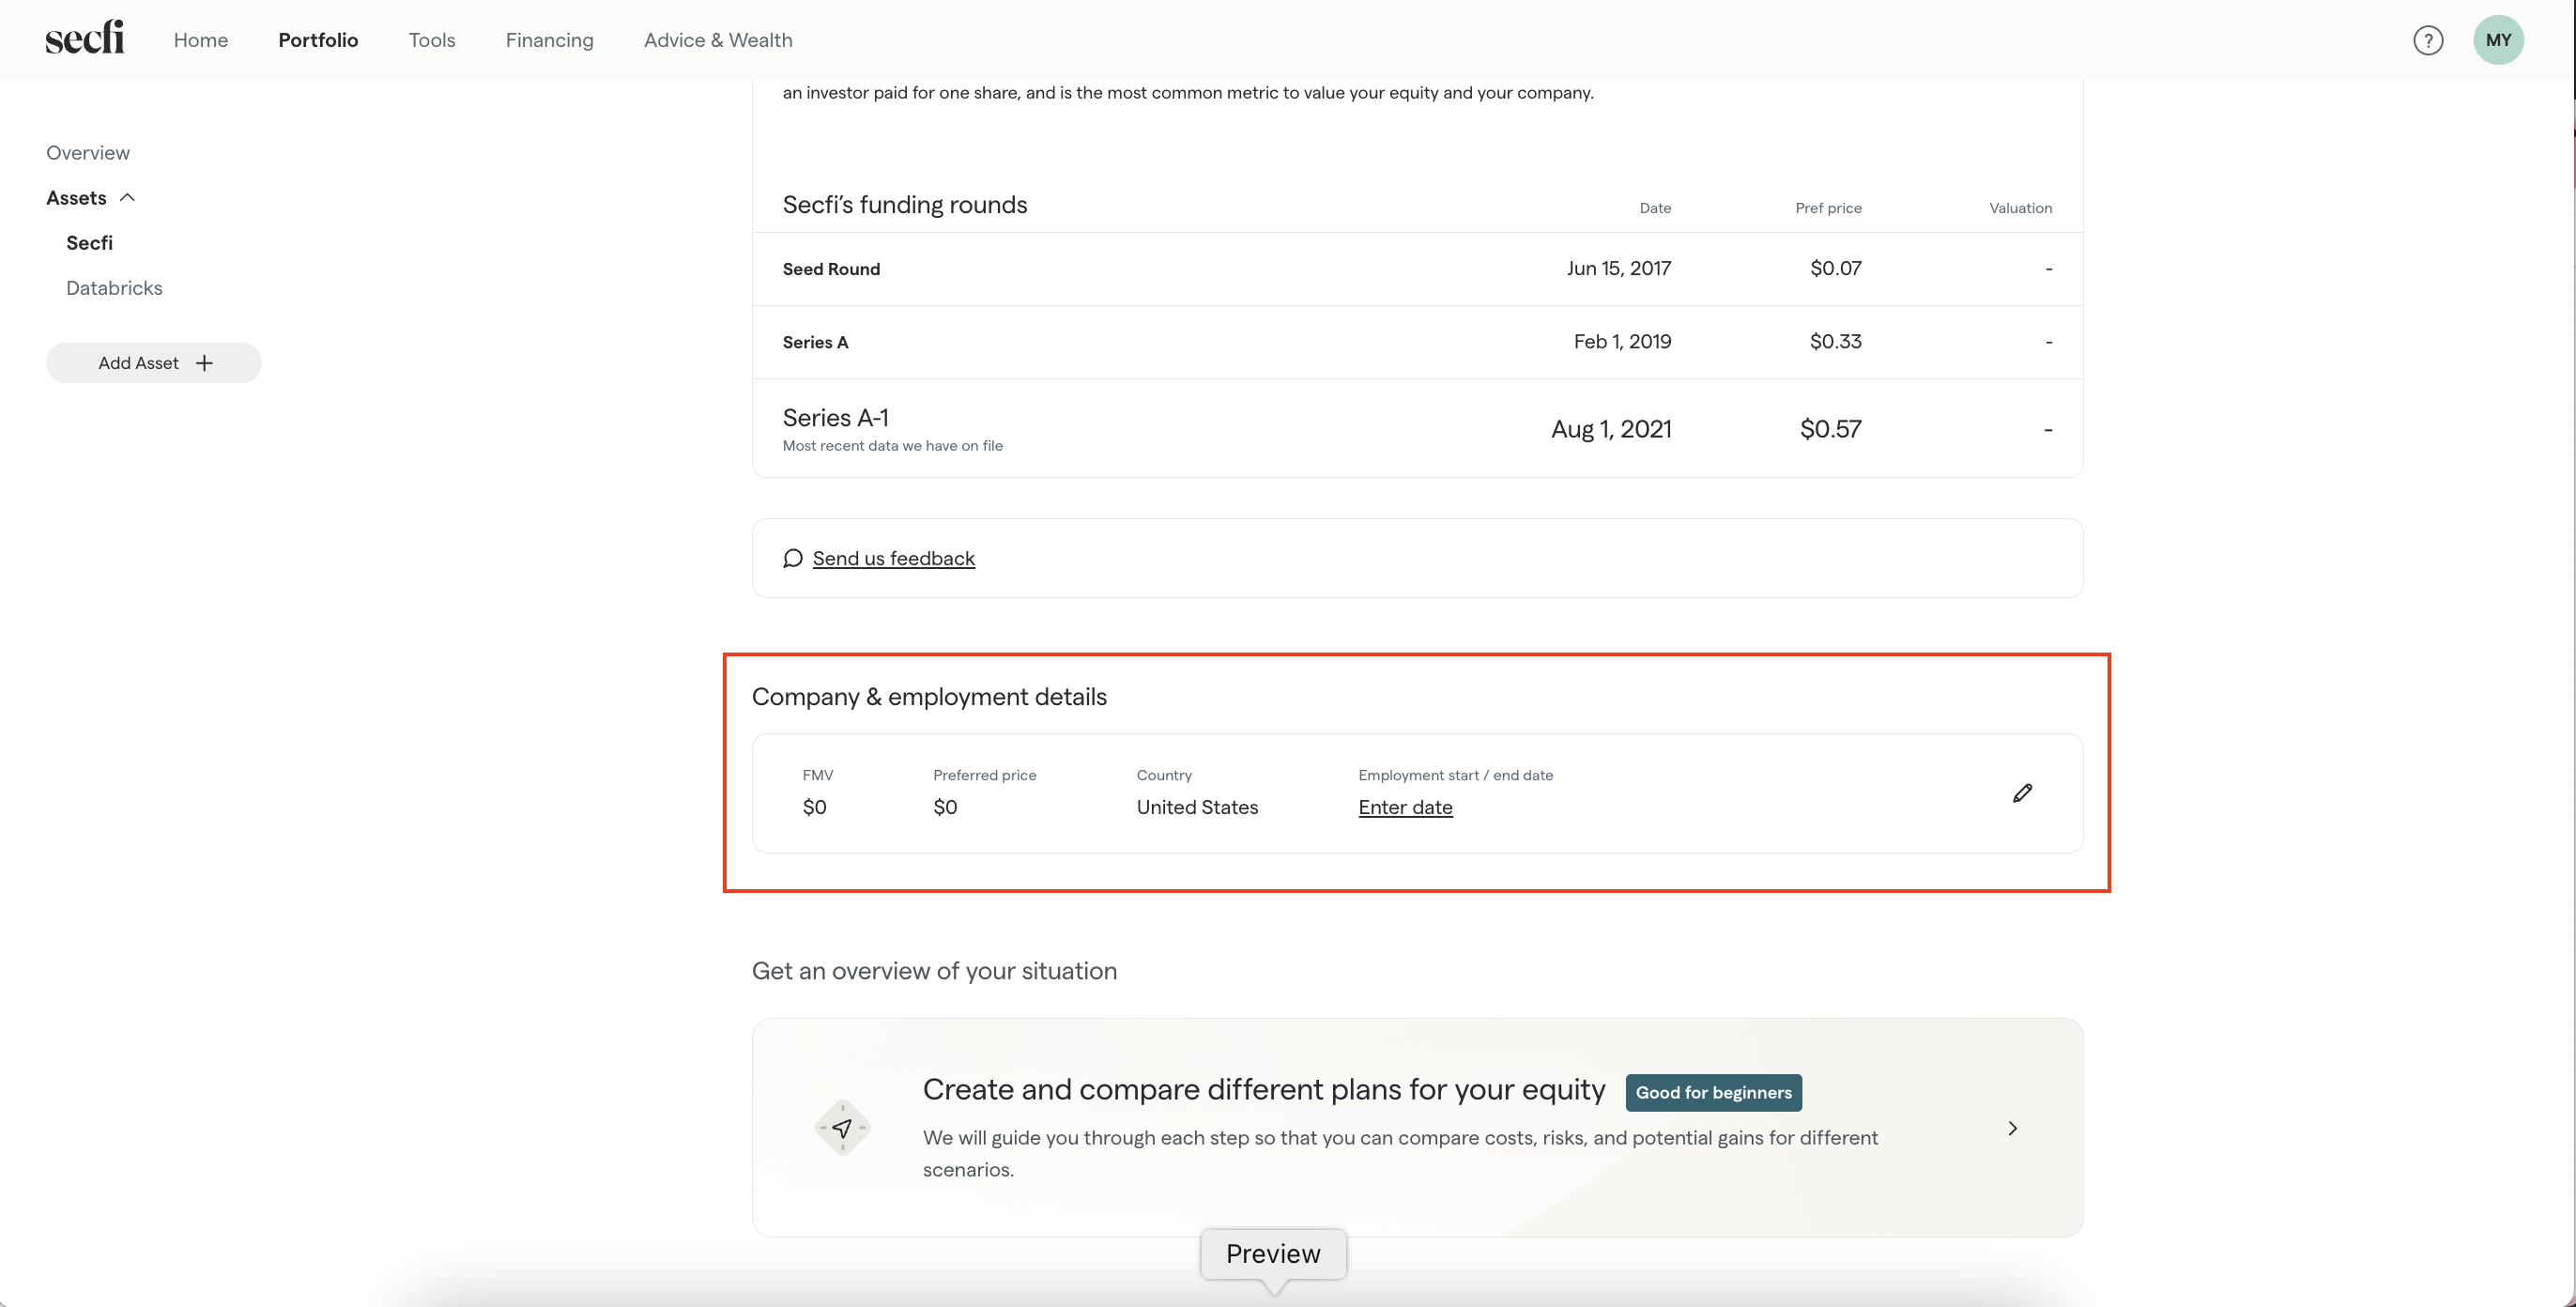Click the Enter date link
Viewport: 2576px width, 1307px height.
(1404, 807)
